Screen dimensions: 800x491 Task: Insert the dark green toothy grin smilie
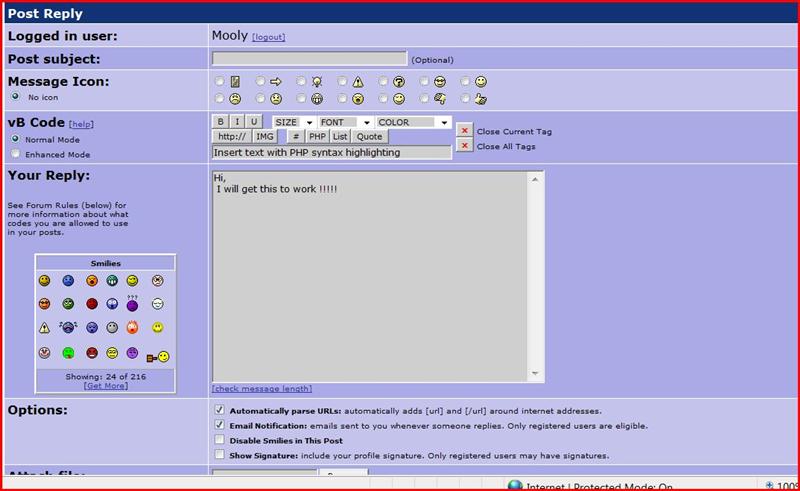pos(112,280)
